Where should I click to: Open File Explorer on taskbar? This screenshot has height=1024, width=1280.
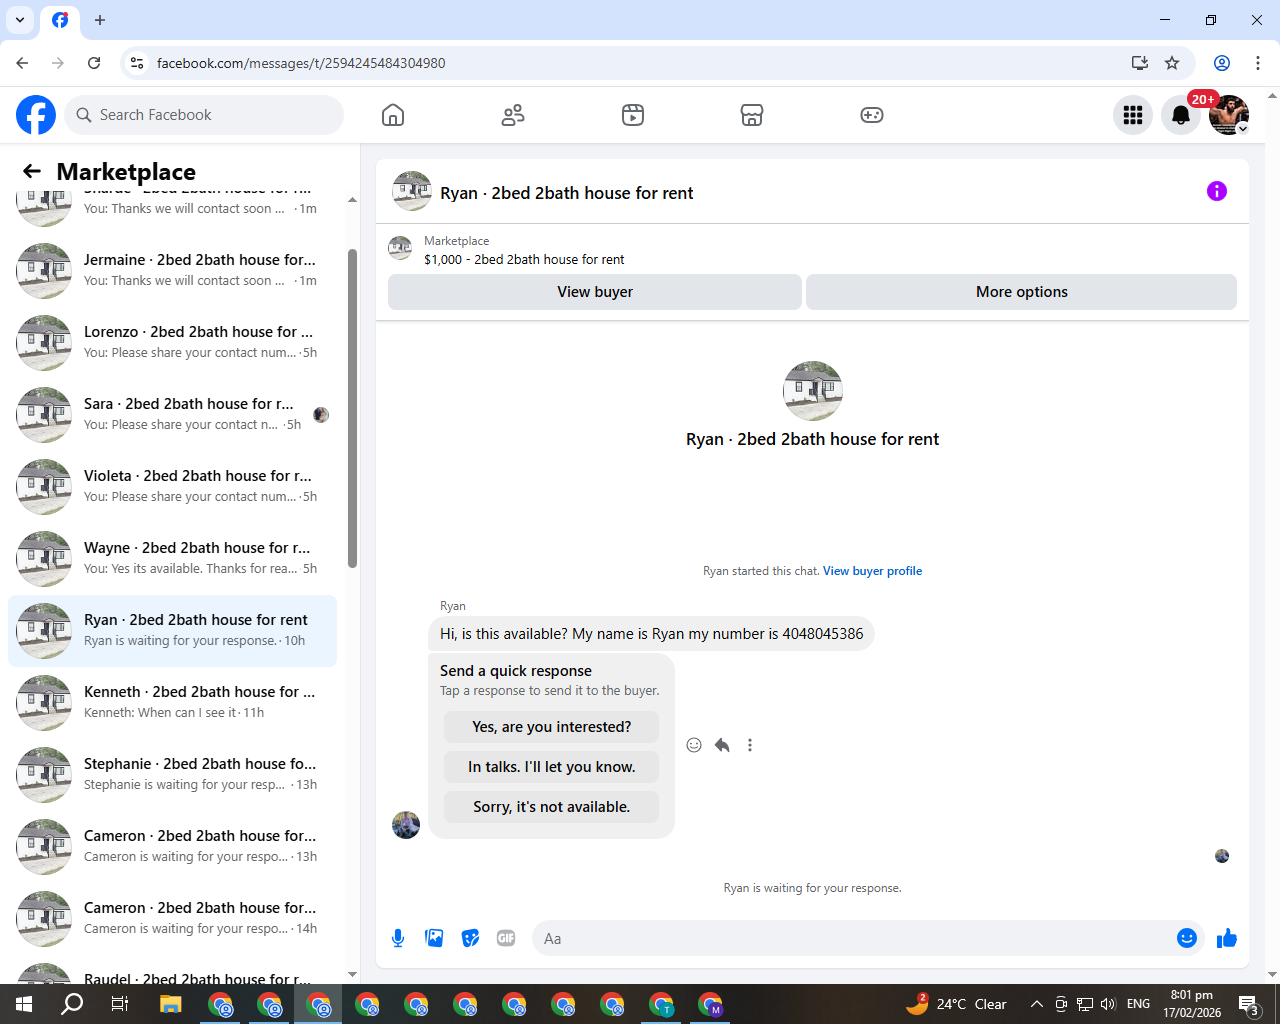170,1004
